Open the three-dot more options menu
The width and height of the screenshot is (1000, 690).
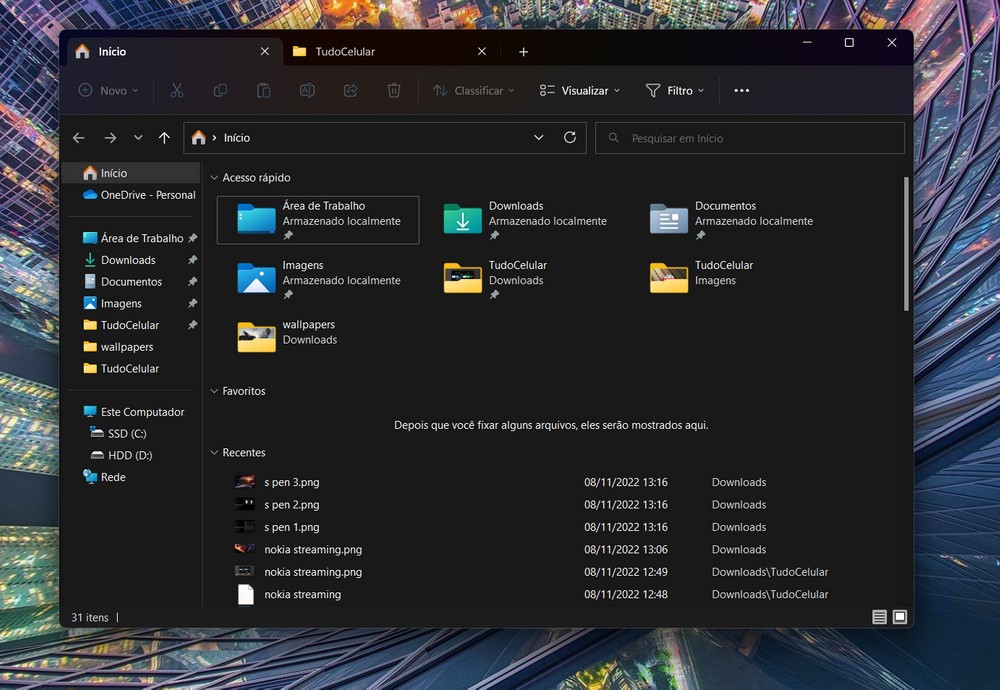(x=741, y=91)
